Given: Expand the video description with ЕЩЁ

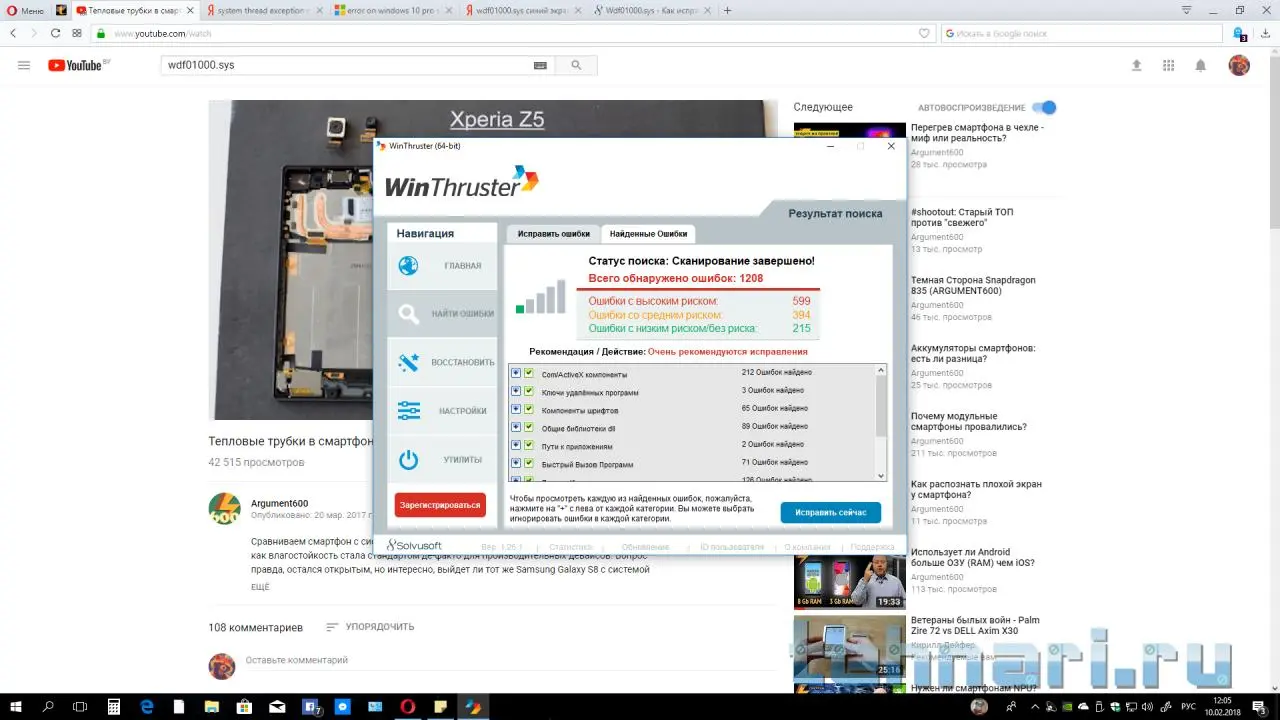Looking at the screenshot, I should 260,587.
